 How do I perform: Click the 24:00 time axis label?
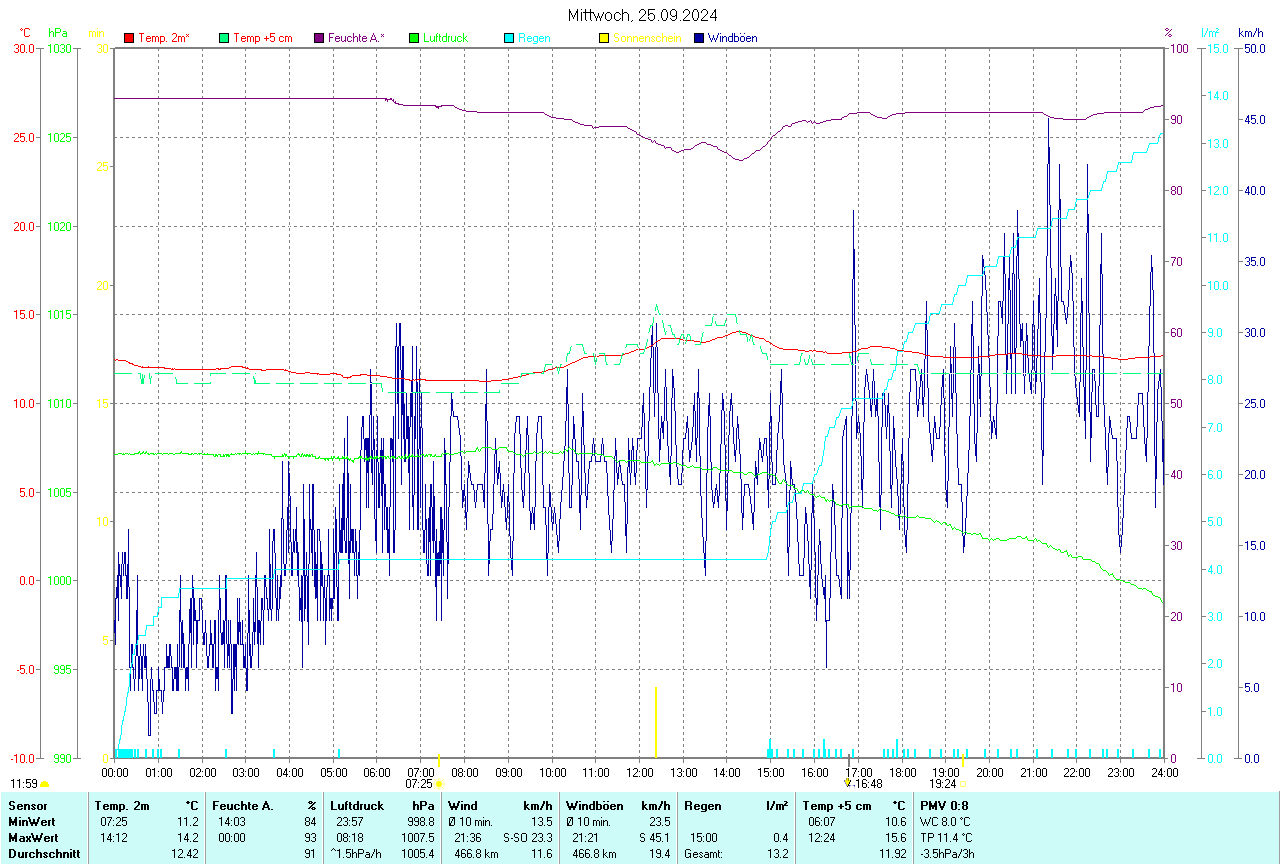point(1164,772)
